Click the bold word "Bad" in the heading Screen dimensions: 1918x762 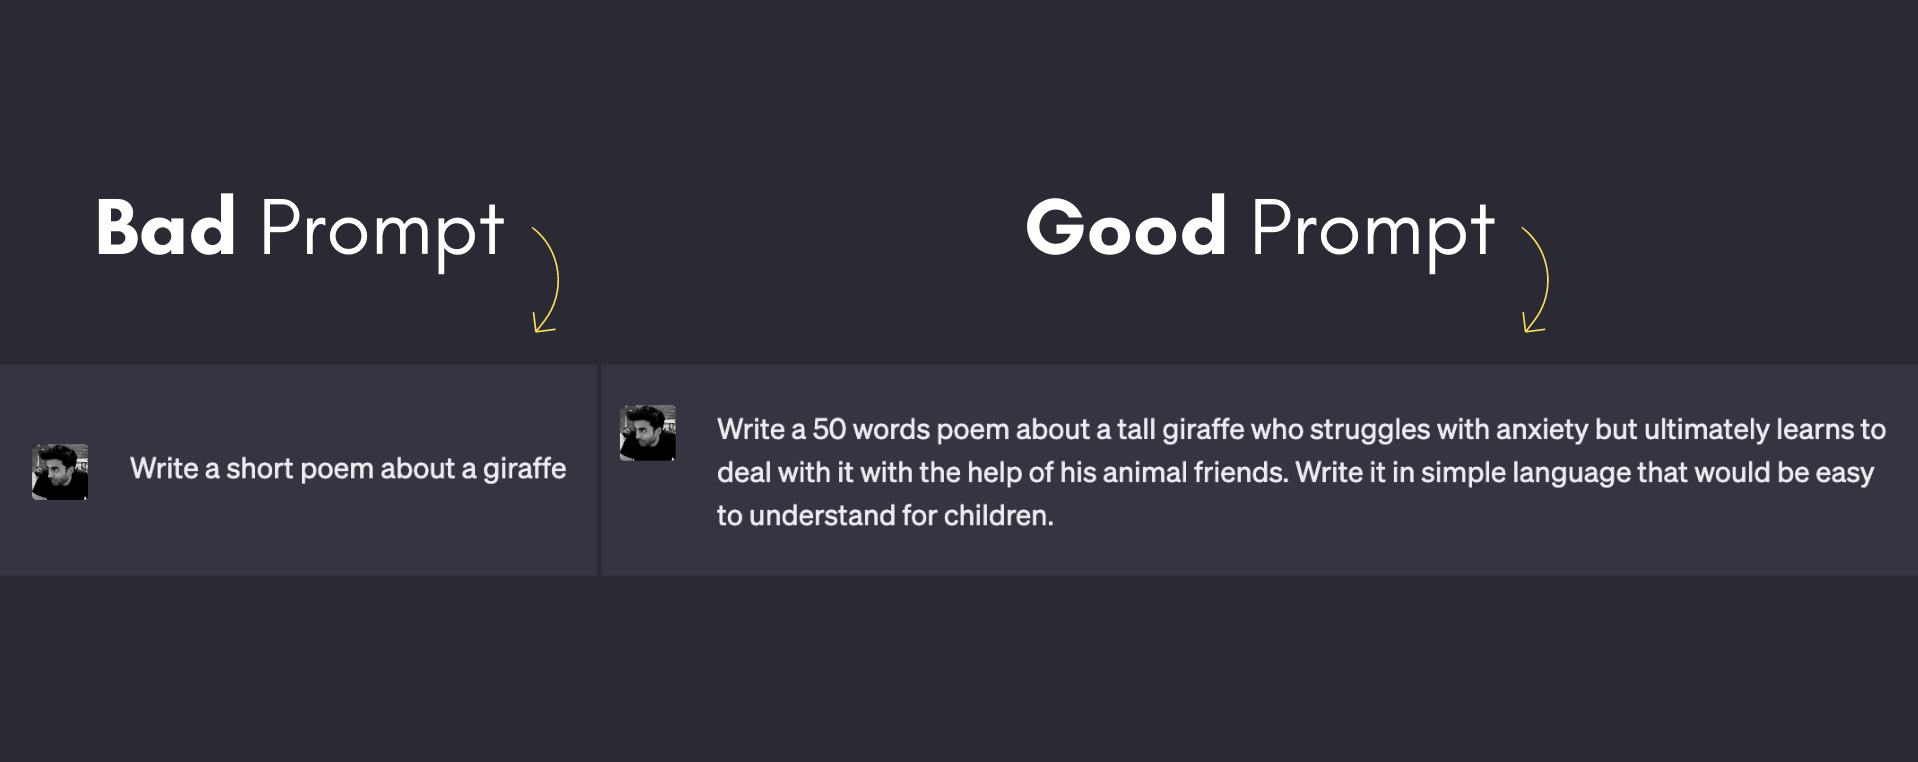point(166,228)
